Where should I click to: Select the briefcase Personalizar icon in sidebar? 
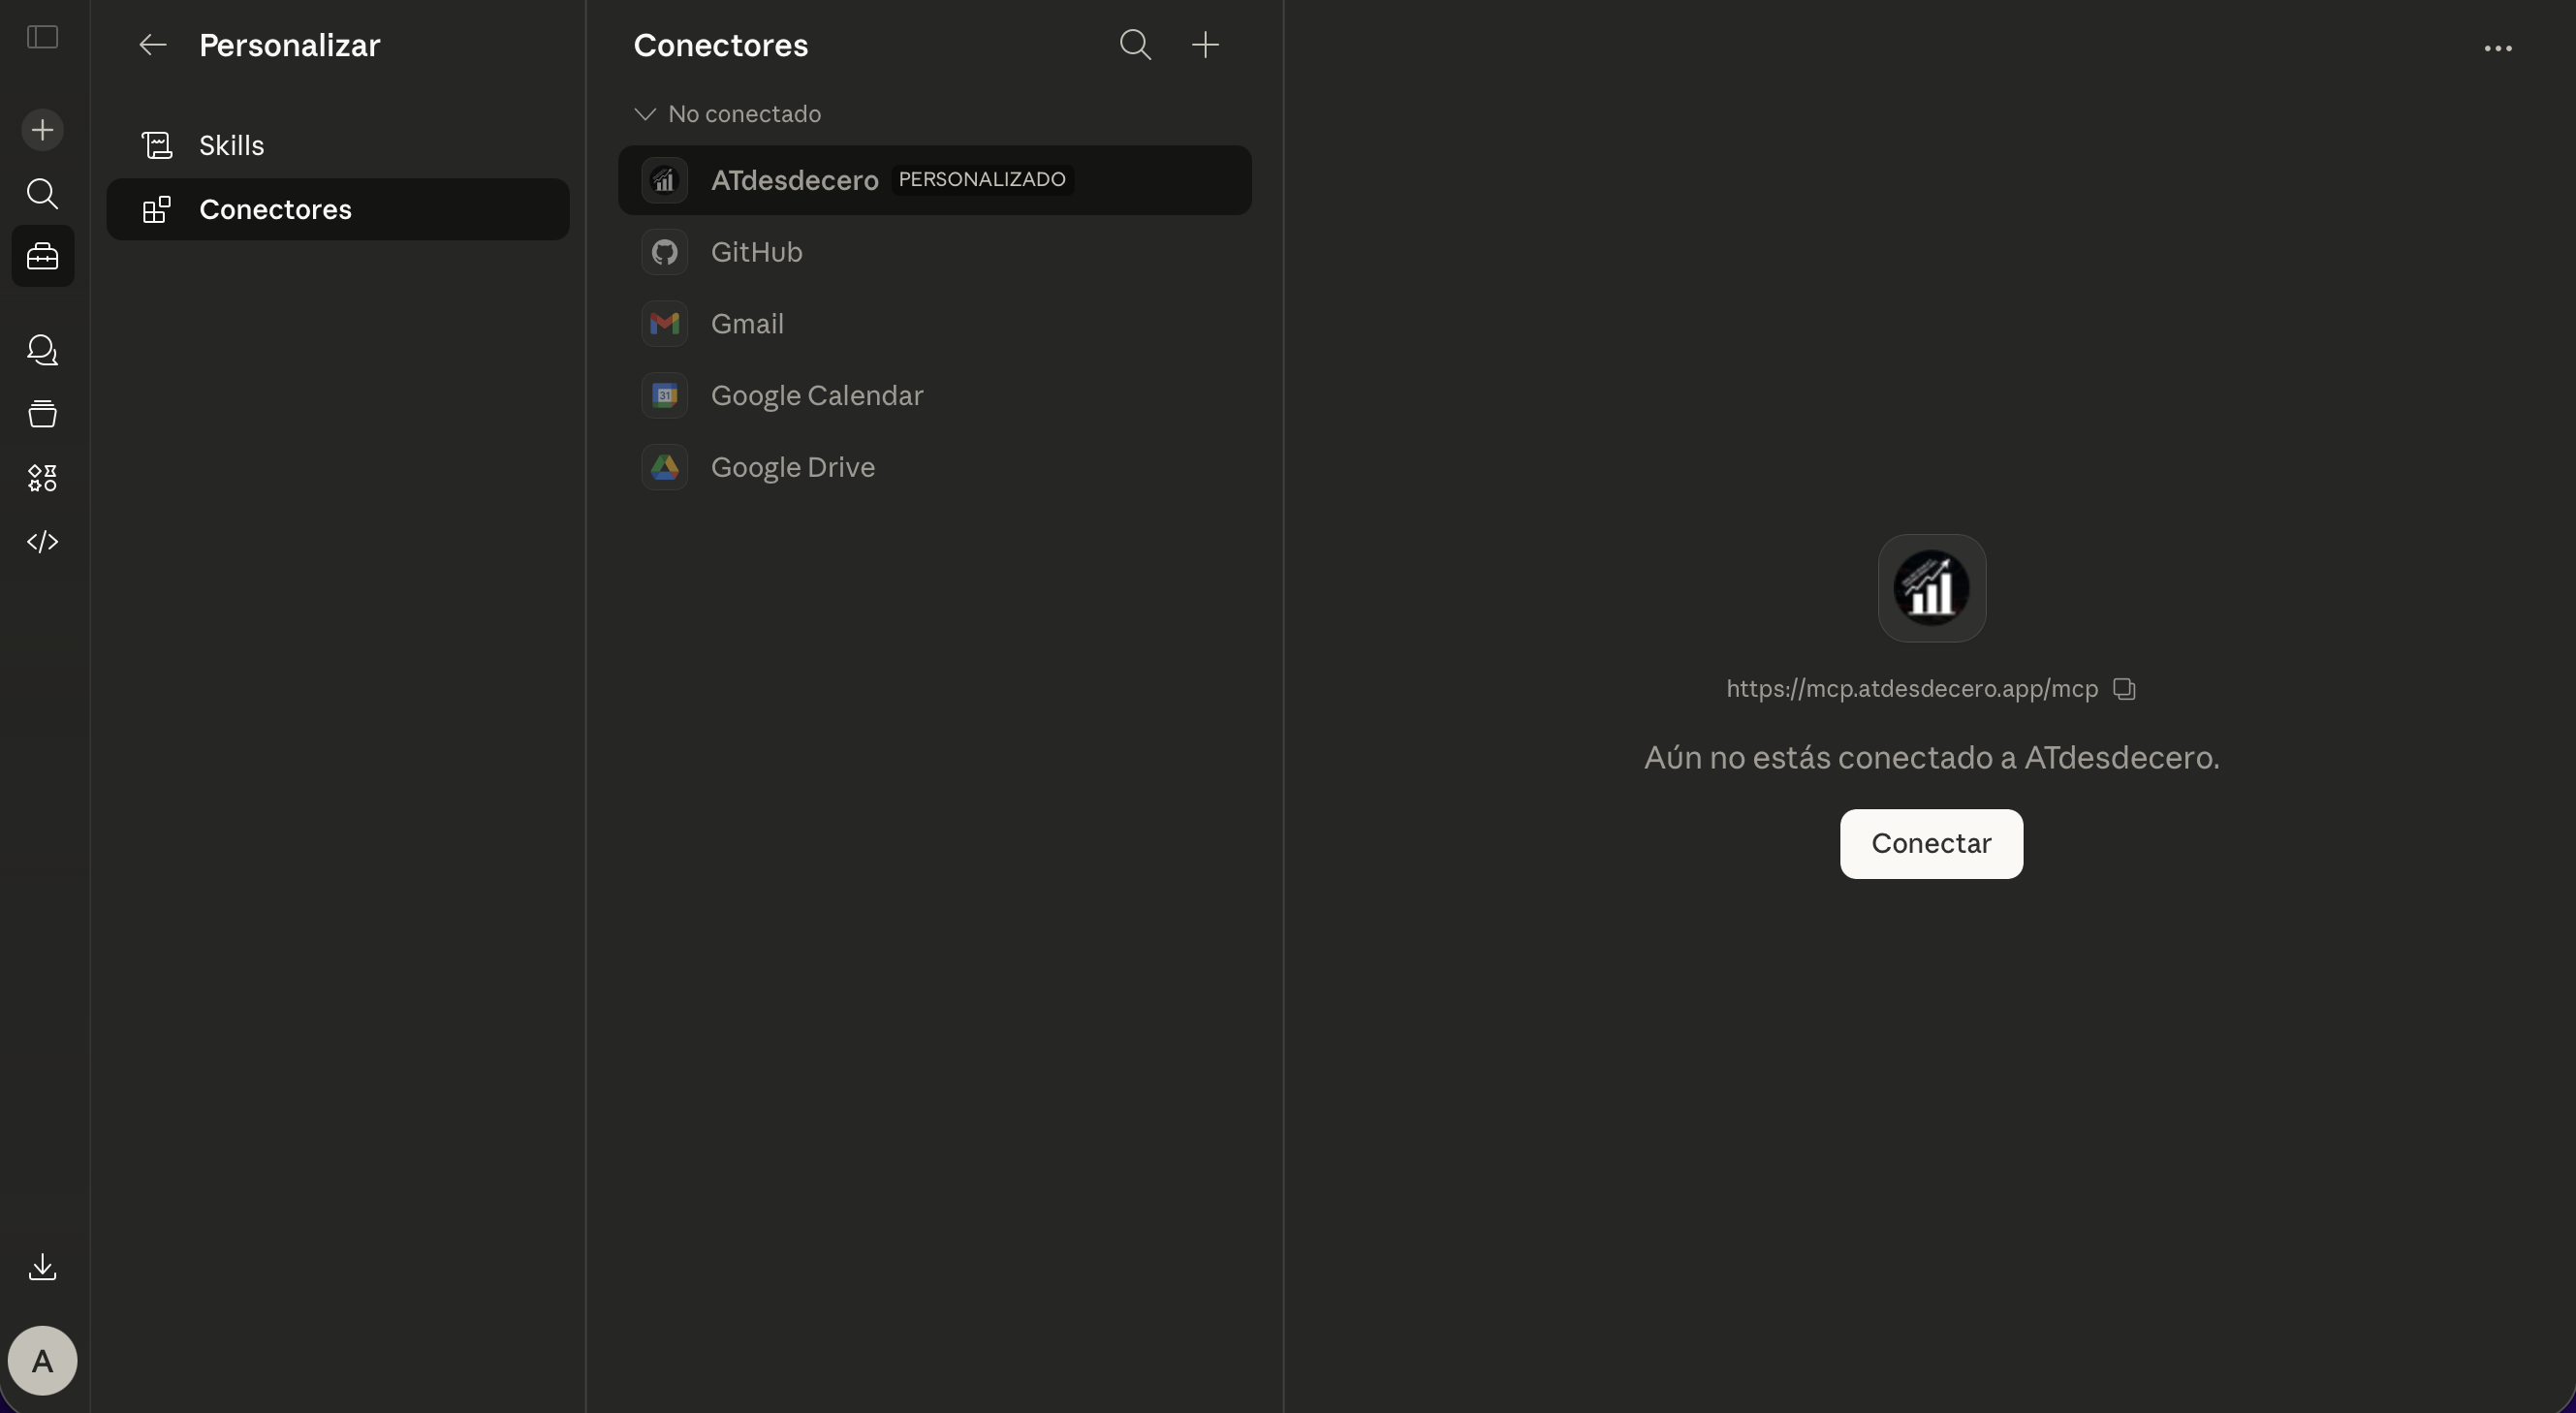tap(42, 256)
